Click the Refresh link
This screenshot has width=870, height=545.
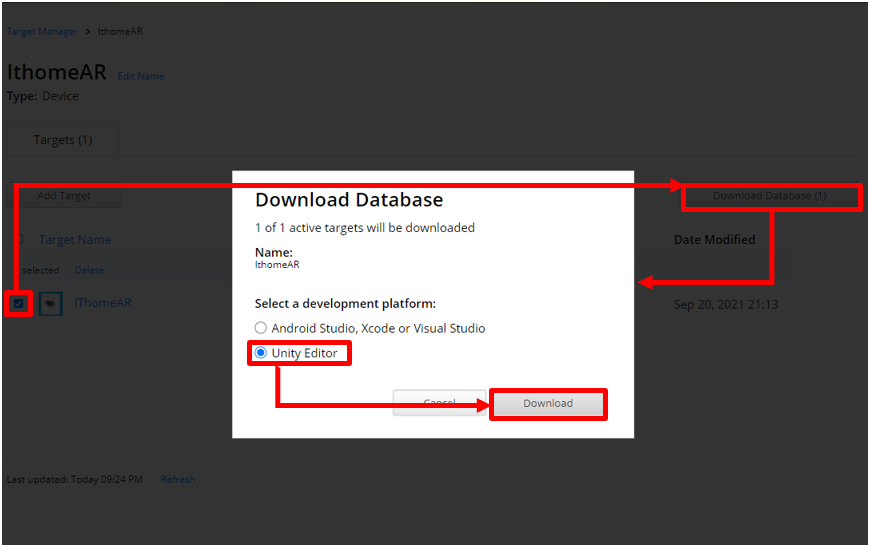[178, 479]
